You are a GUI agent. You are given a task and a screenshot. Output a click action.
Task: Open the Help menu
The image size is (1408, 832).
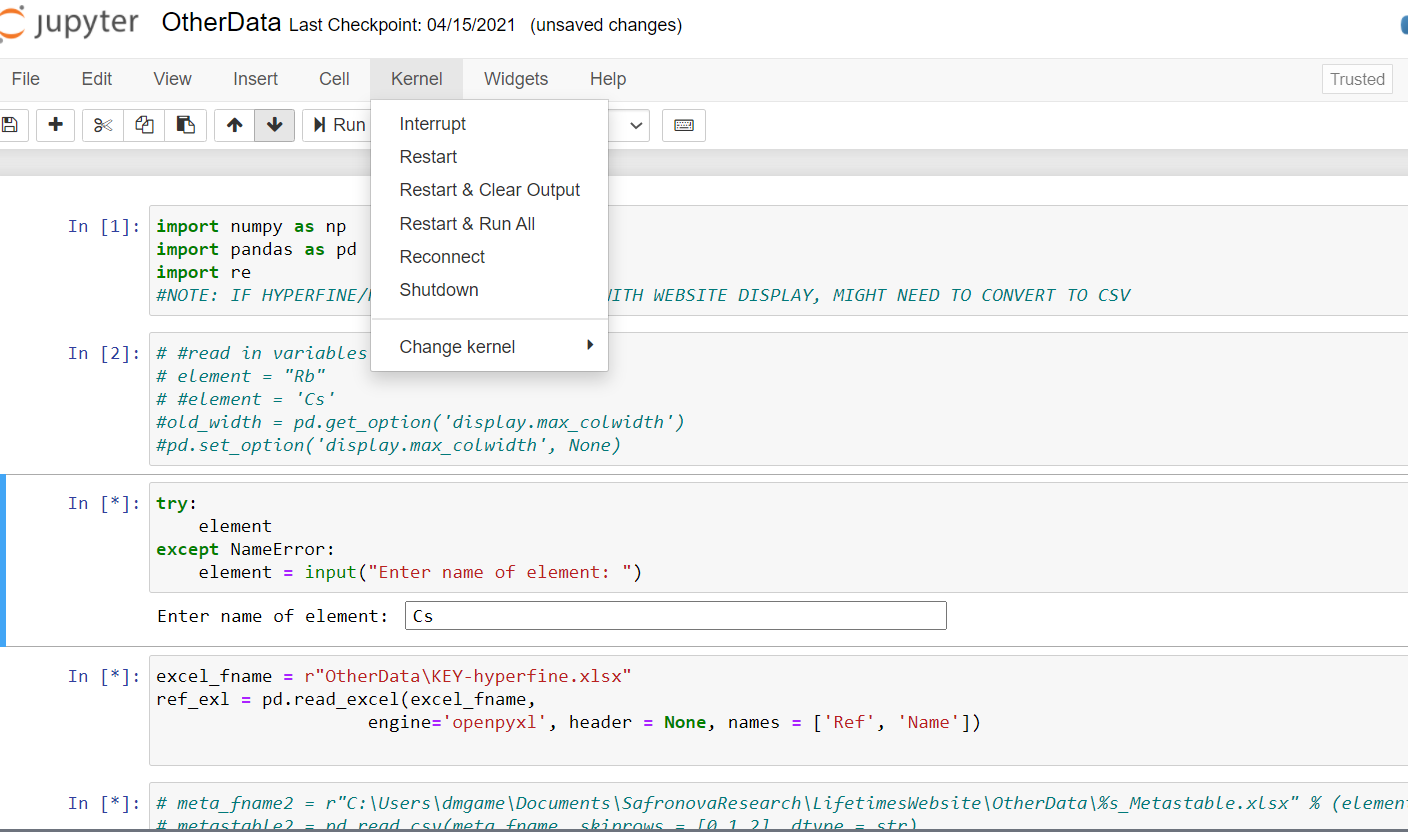[x=608, y=79]
